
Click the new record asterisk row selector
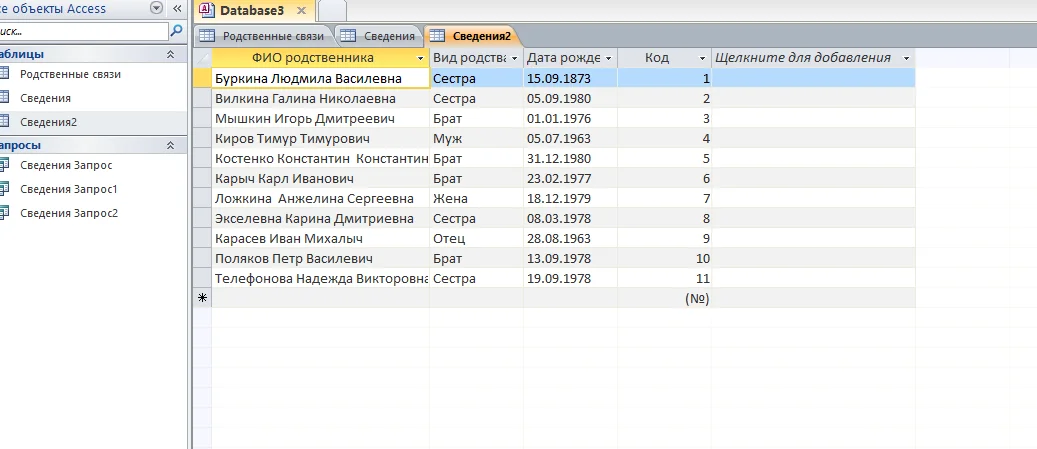point(202,298)
